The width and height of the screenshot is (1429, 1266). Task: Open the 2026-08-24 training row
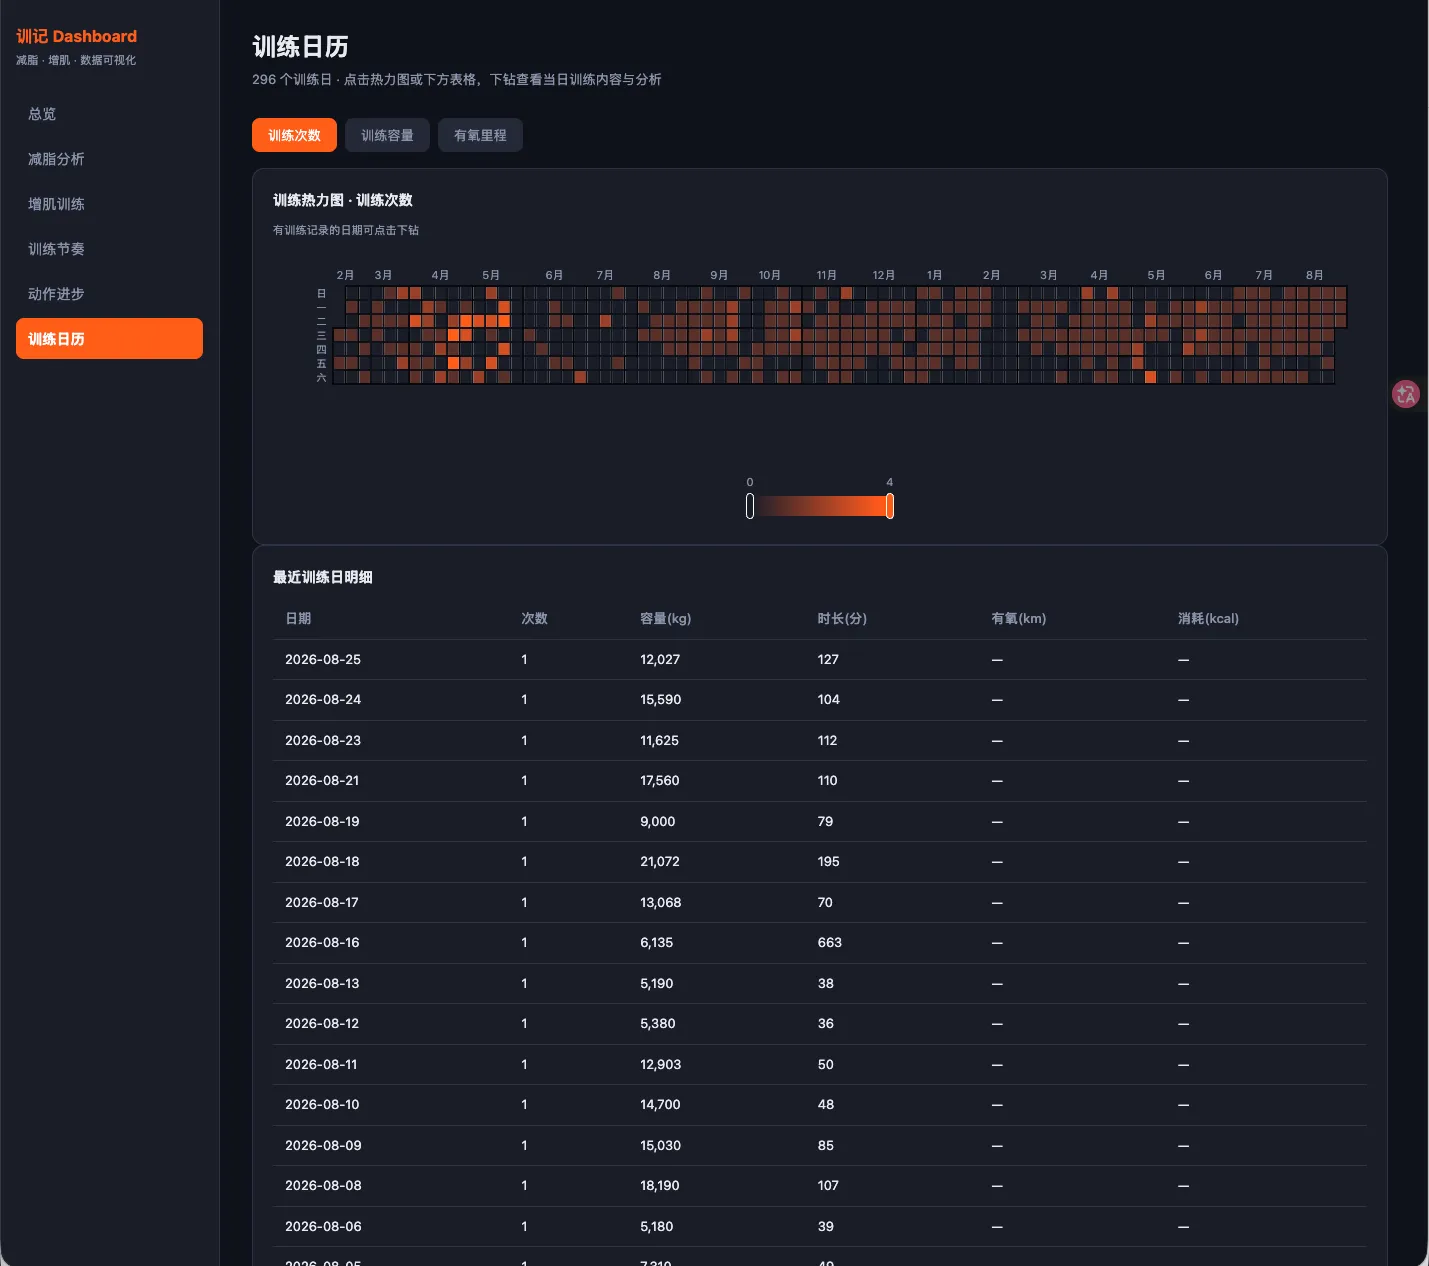pyautogui.click(x=820, y=700)
